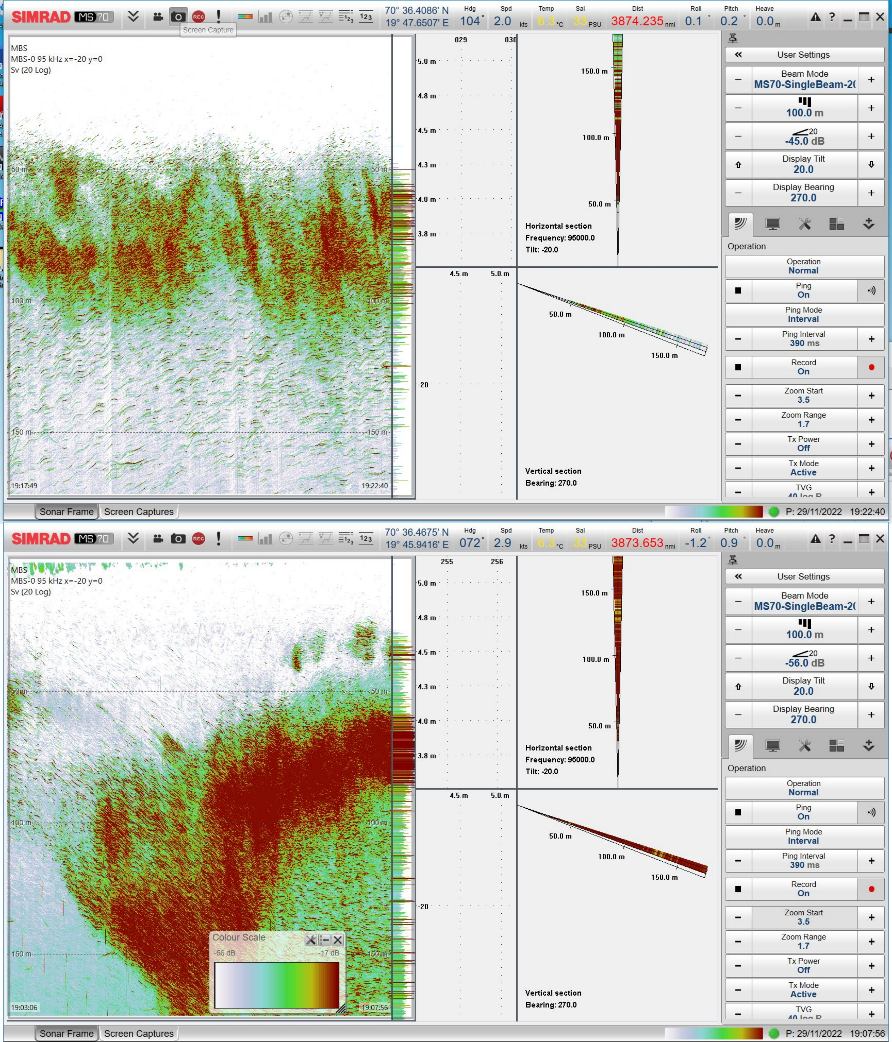The image size is (892, 1042).
Task: Open the Screen Capture camera tool
Action: pyautogui.click(x=179, y=16)
